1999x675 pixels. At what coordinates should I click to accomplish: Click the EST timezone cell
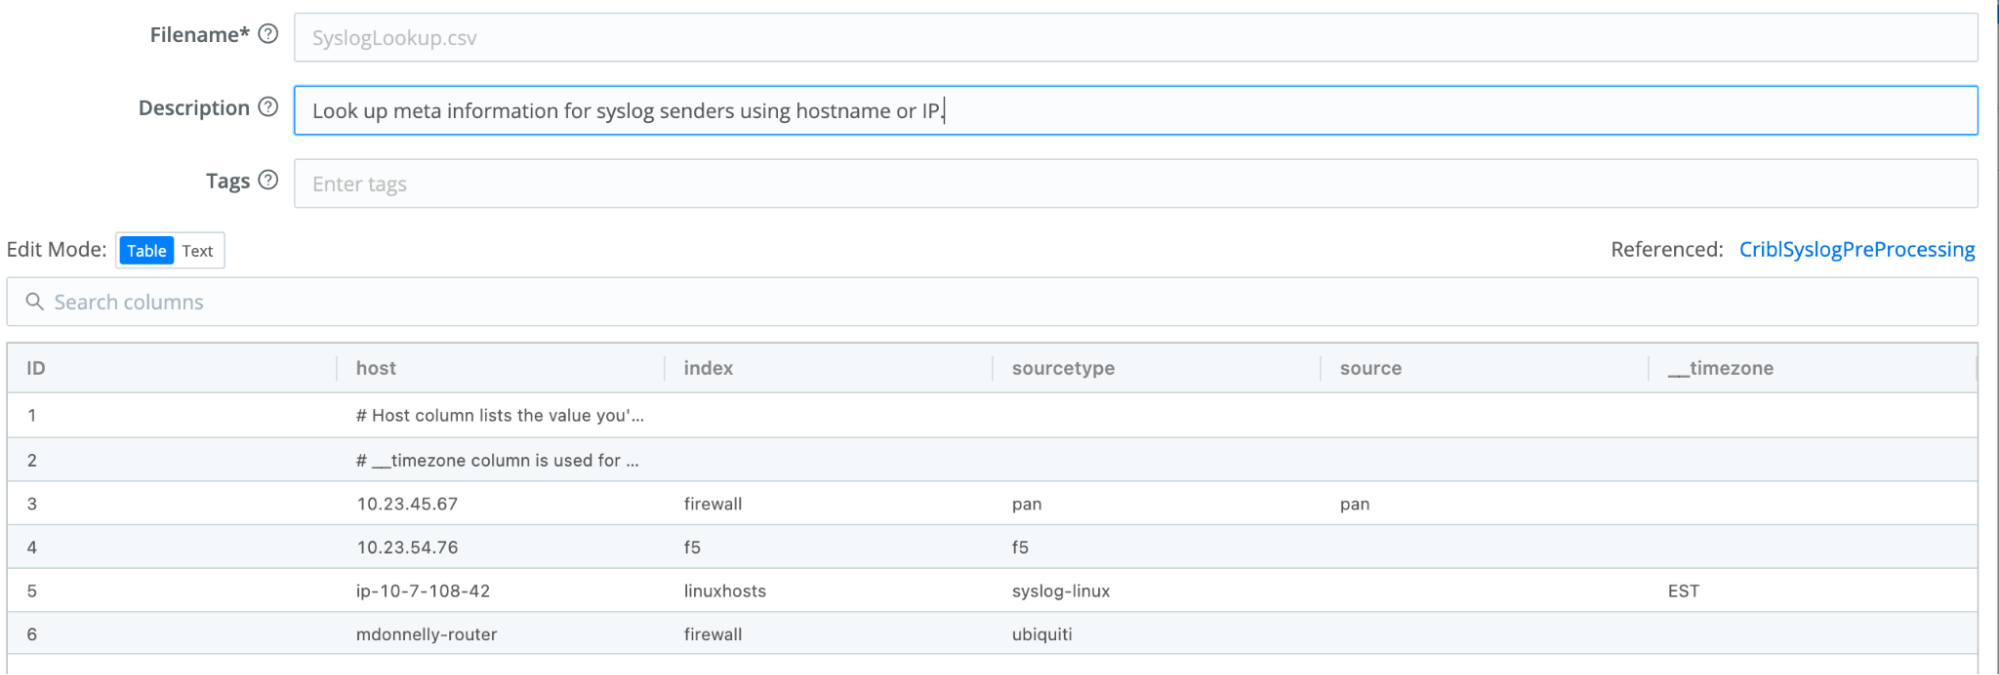1684,590
